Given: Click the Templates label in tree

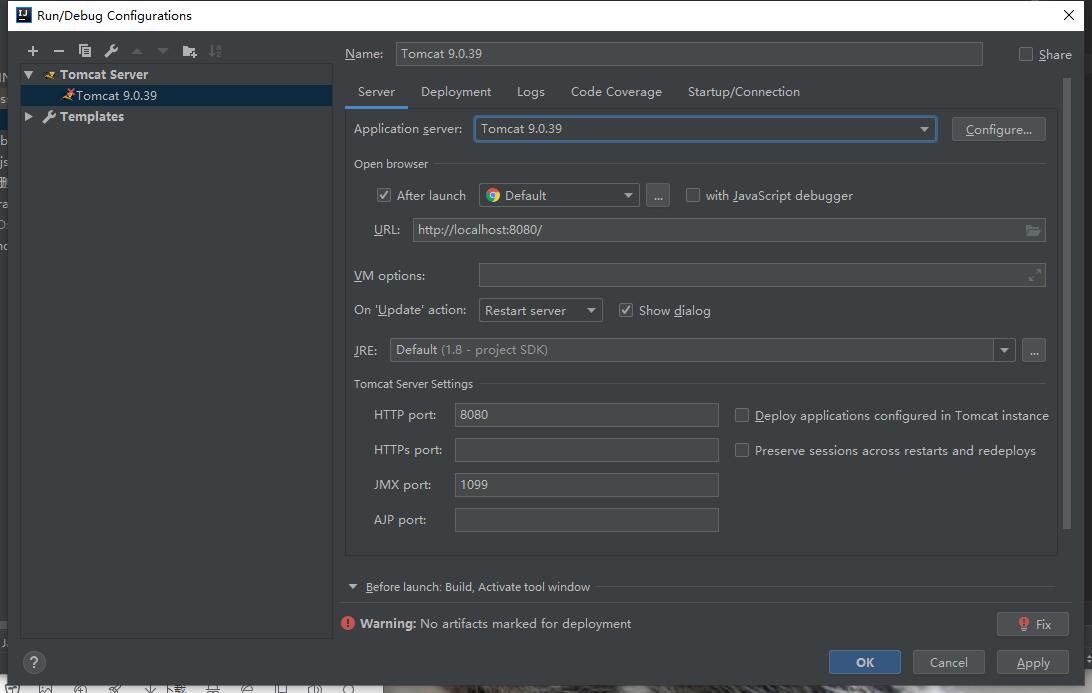Looking at the screenshot, I should pyautogui.click(x=92, y=116).
